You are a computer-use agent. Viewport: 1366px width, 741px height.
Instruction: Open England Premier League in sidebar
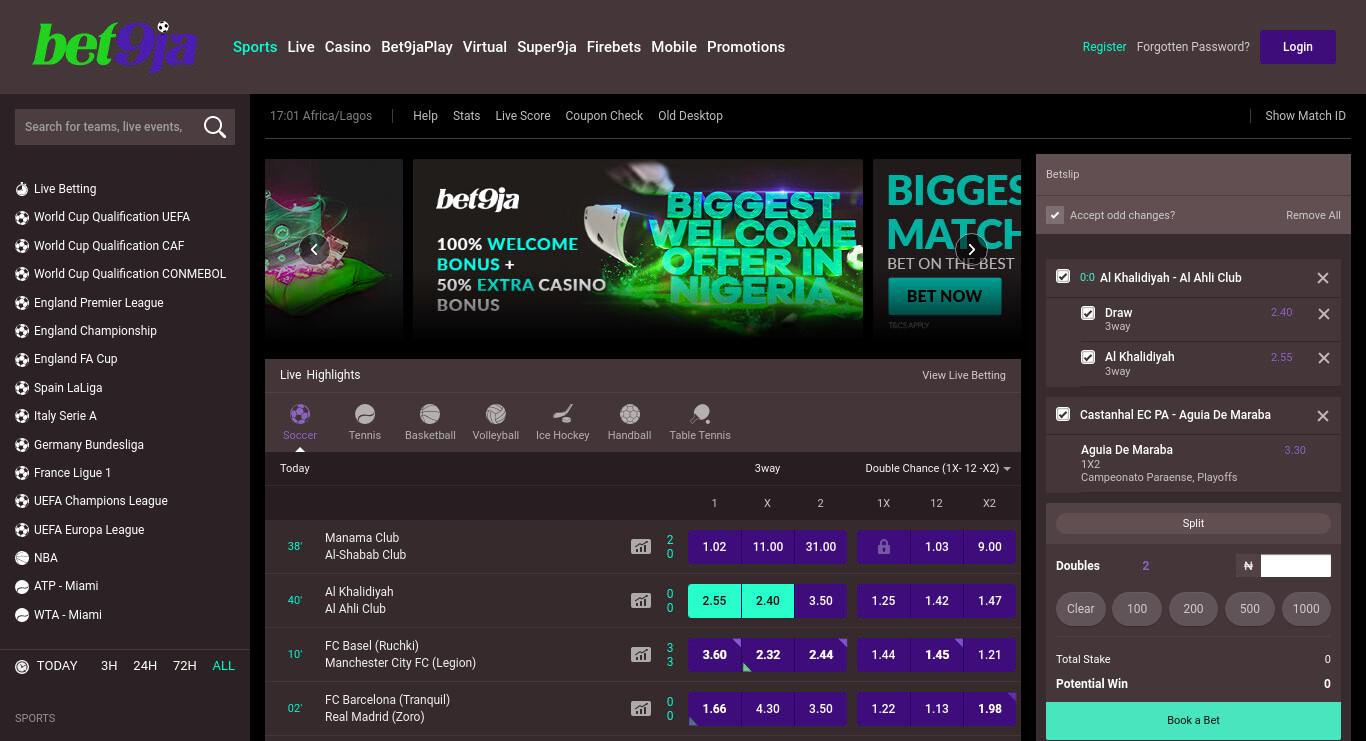(x=98, y=303)
